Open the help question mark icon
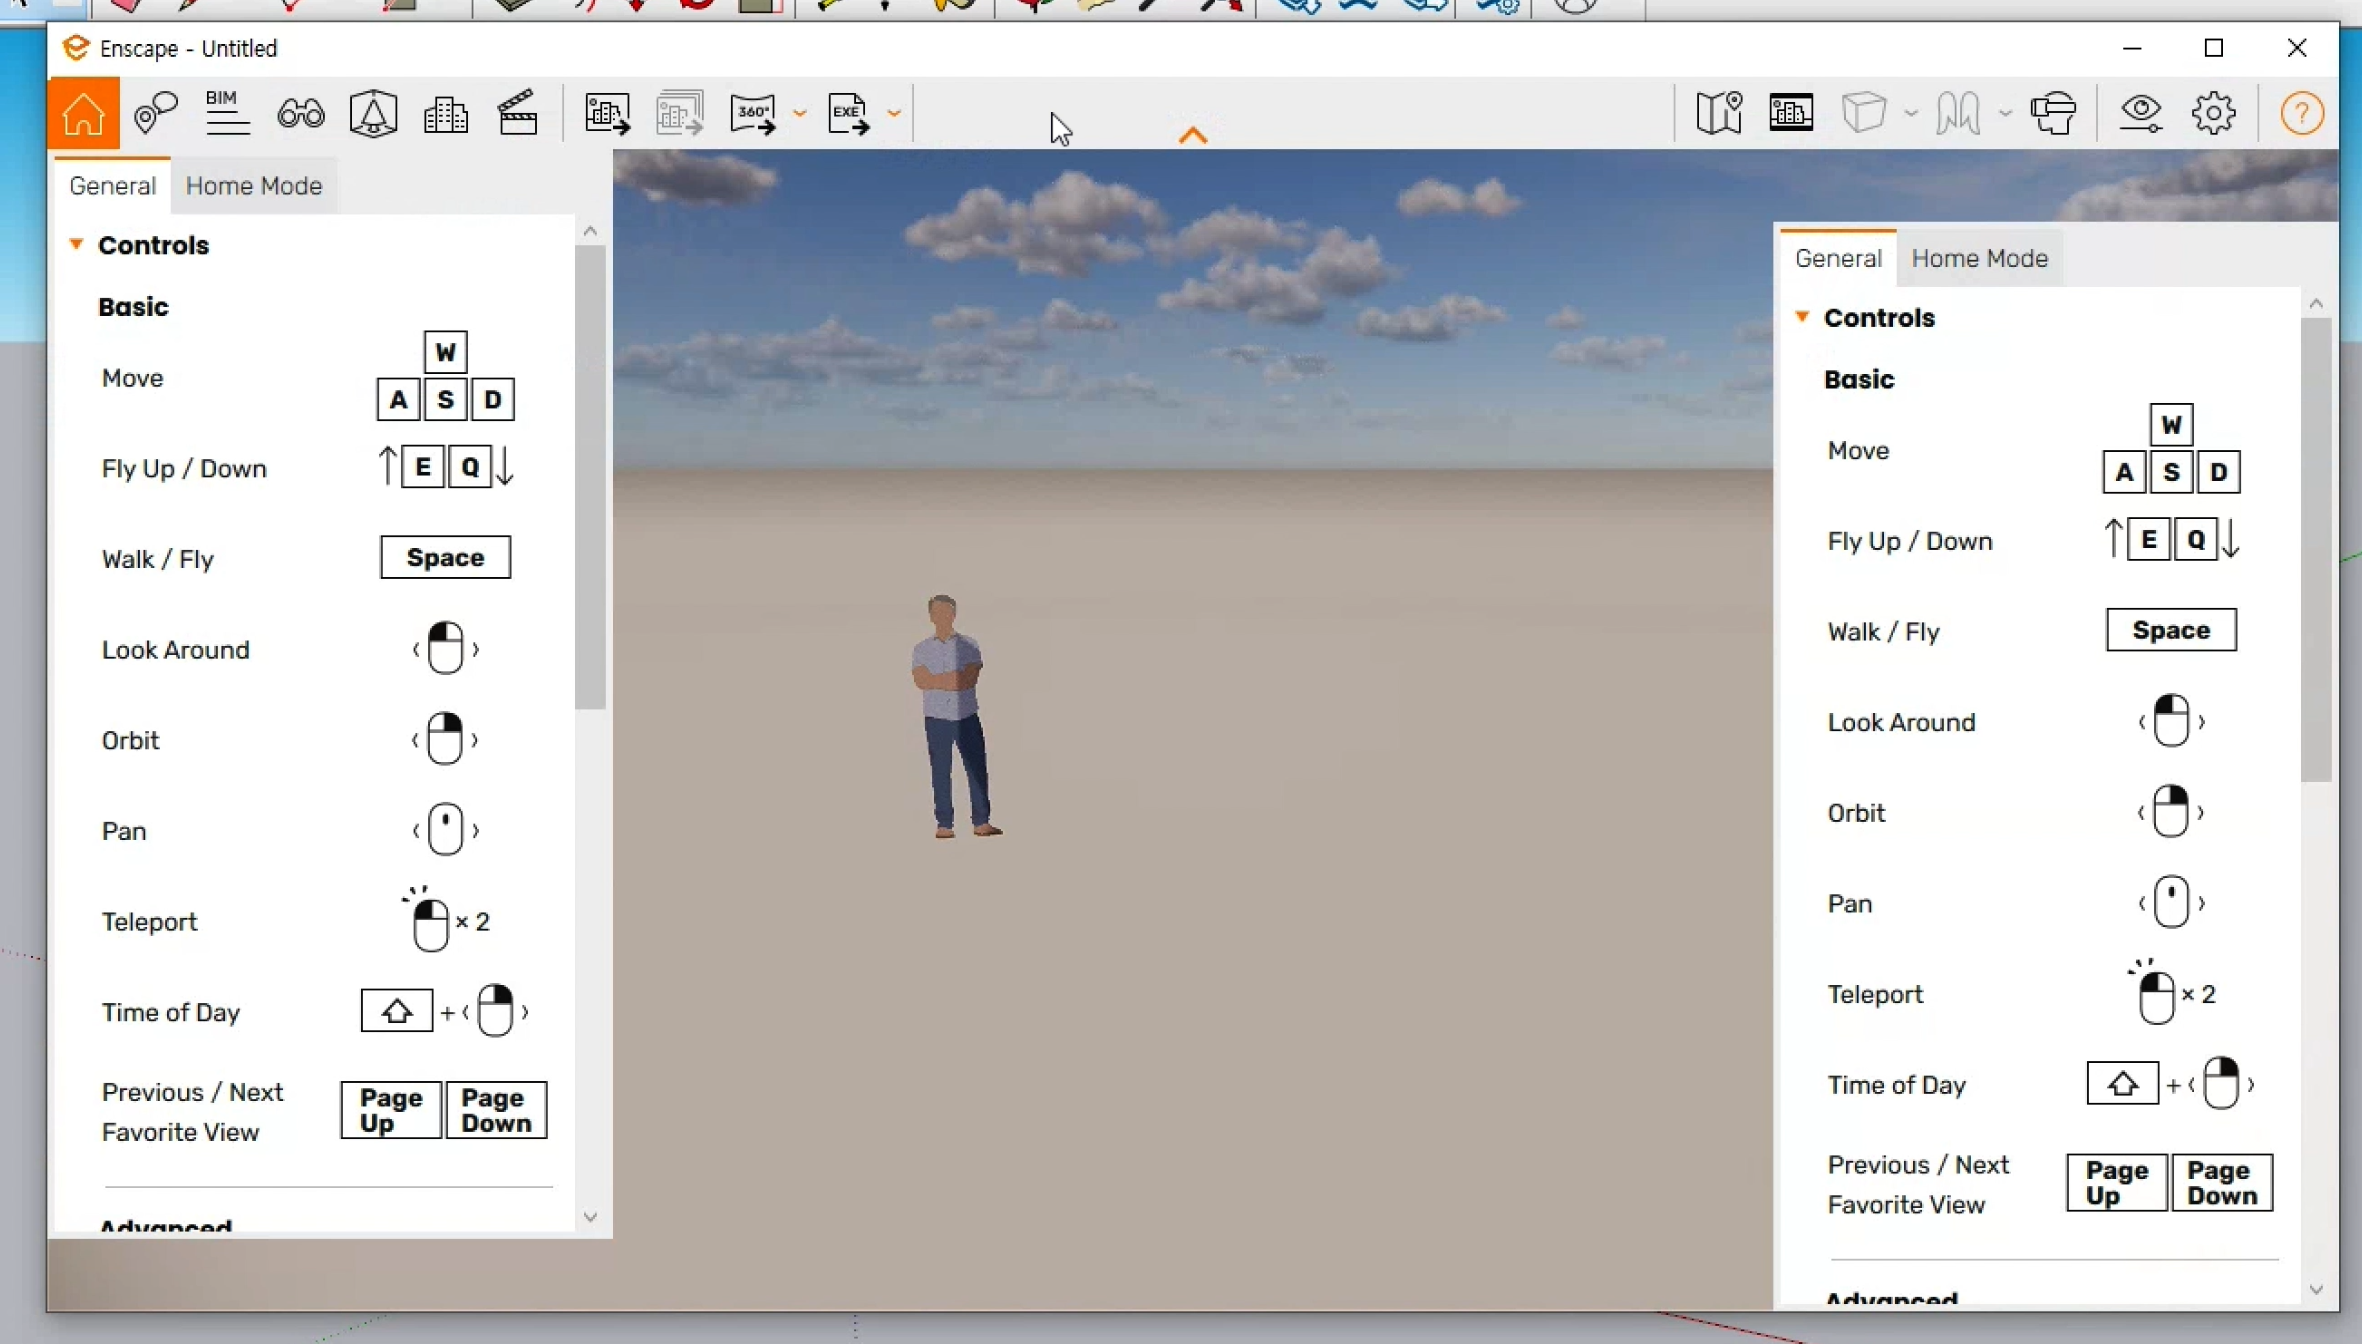The image size is (2362, 1344). (2301, 113)
